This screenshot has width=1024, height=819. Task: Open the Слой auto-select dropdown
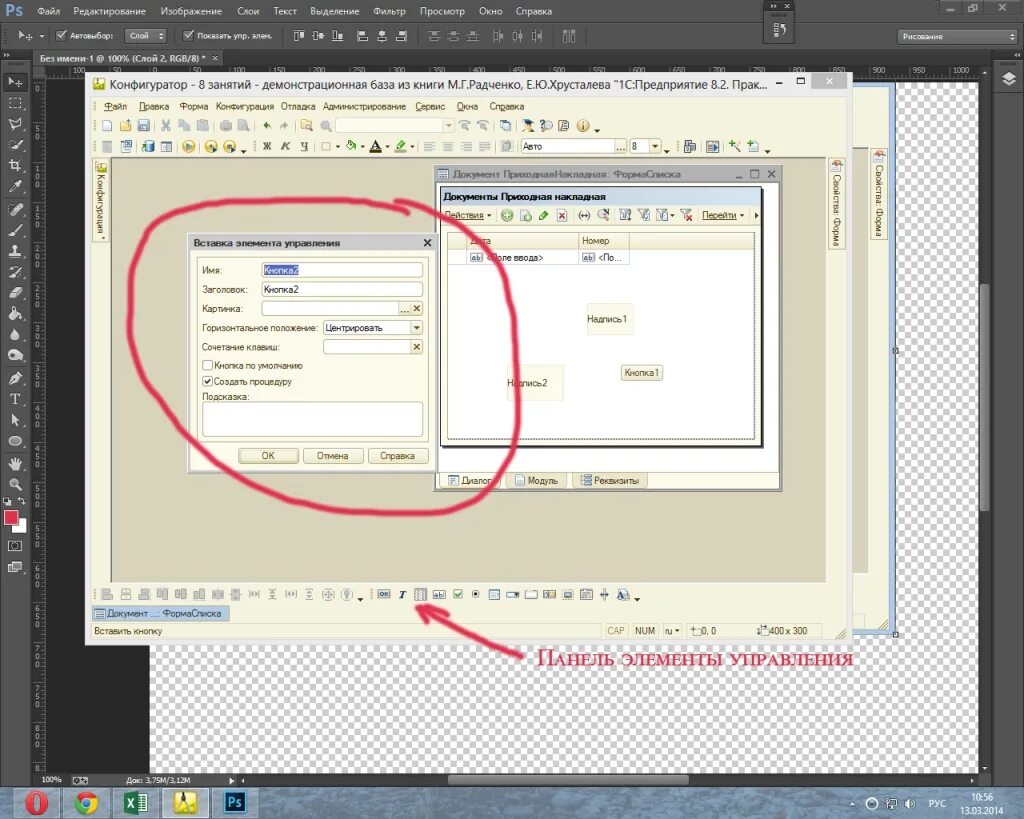coord(146,36)
